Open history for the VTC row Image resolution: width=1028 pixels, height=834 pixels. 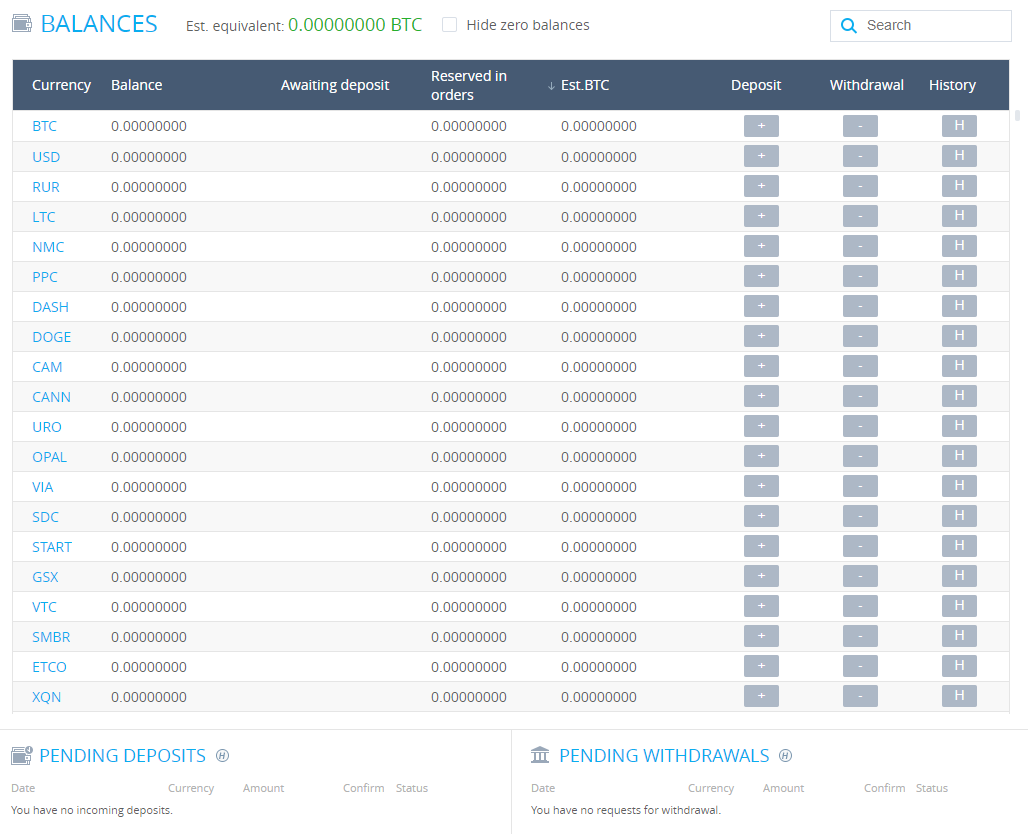click(959, 606)
